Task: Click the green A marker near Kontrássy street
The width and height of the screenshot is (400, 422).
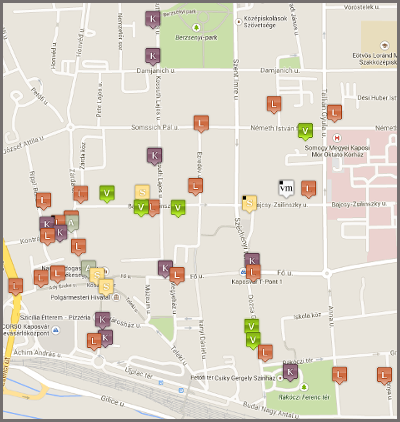Action: click(x=72, y=223)
